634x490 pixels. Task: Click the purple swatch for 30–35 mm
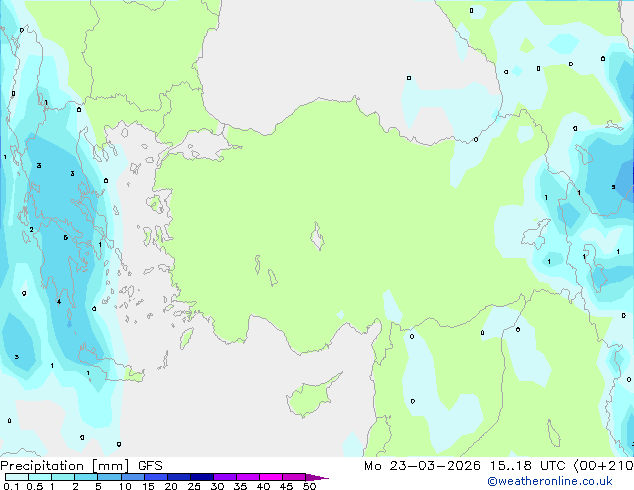coord(224,477)
